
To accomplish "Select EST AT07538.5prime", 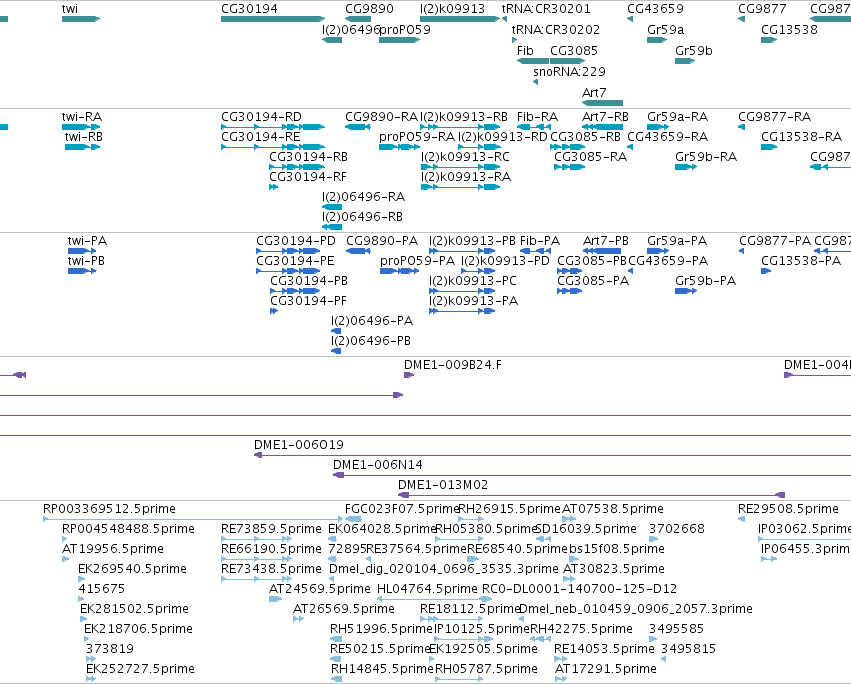I will [569, 519].
